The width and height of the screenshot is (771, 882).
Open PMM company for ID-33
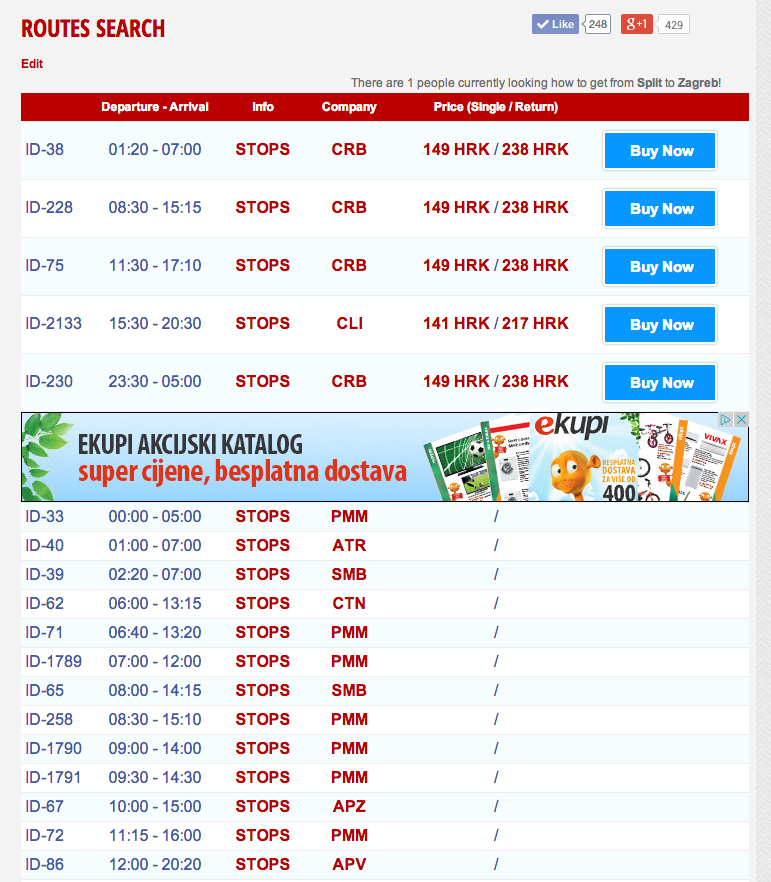[349, 516]
